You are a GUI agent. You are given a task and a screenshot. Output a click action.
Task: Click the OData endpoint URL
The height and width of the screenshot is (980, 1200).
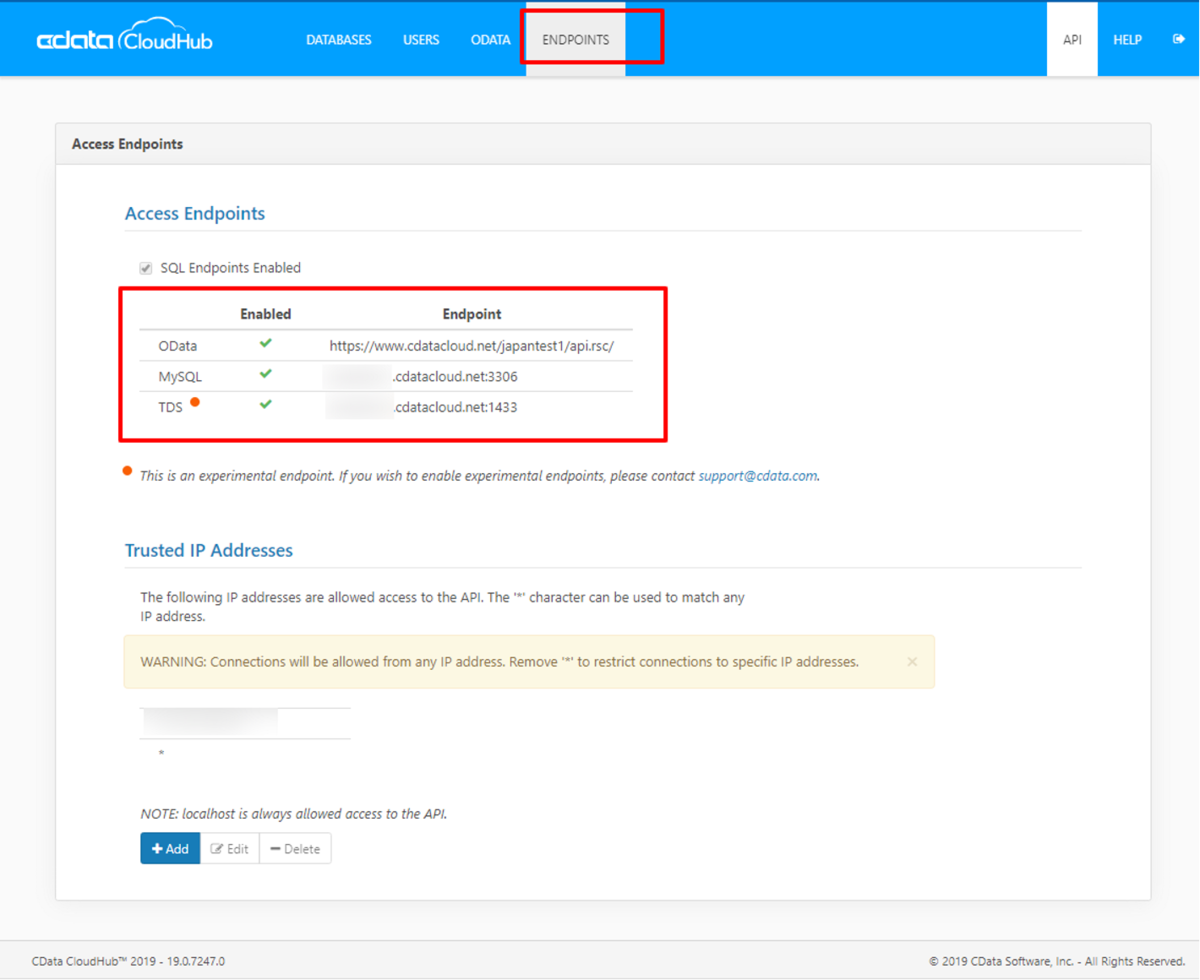pos(471,346)
